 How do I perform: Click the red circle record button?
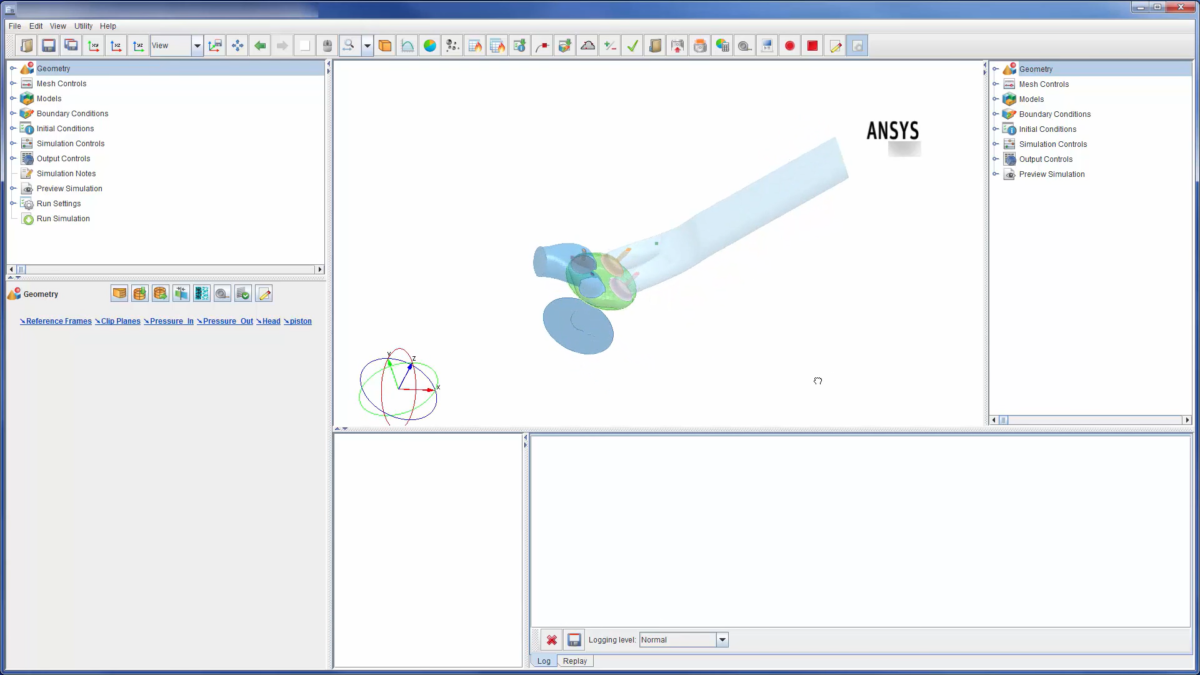click(x=790, y=45)
